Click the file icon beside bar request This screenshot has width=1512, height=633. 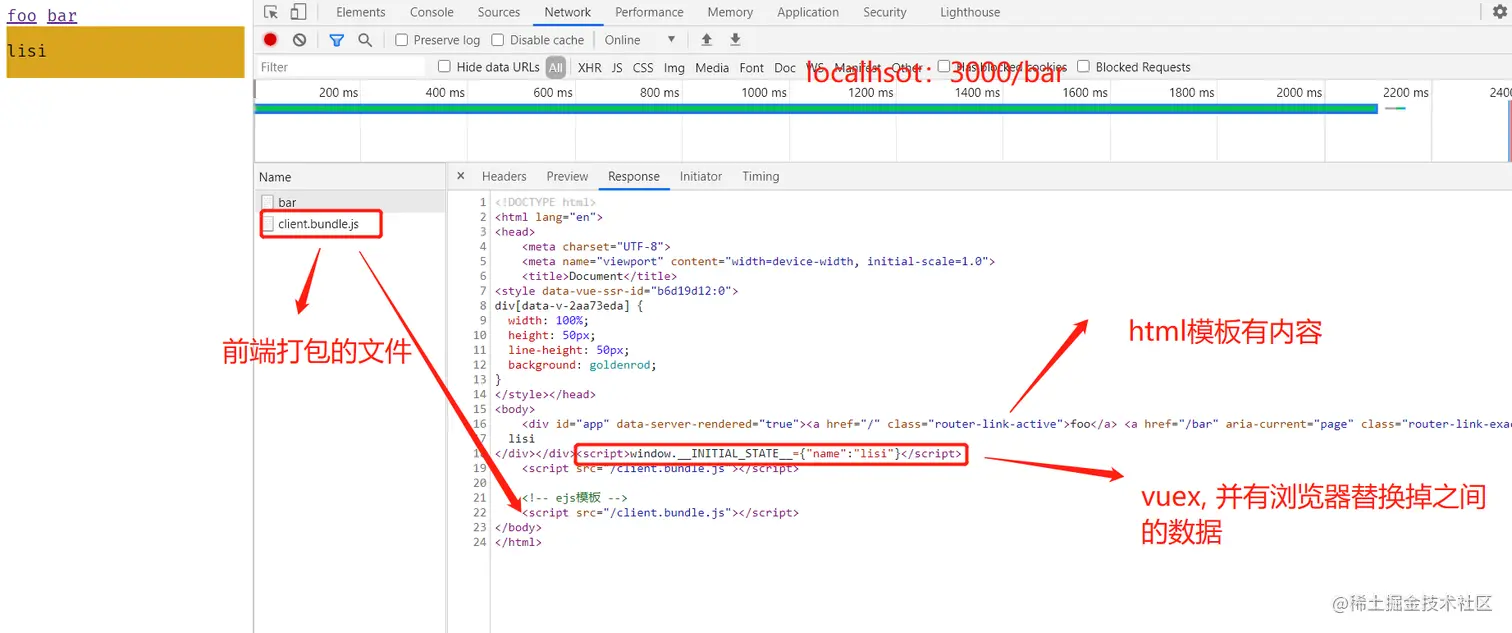click(267, 202)
